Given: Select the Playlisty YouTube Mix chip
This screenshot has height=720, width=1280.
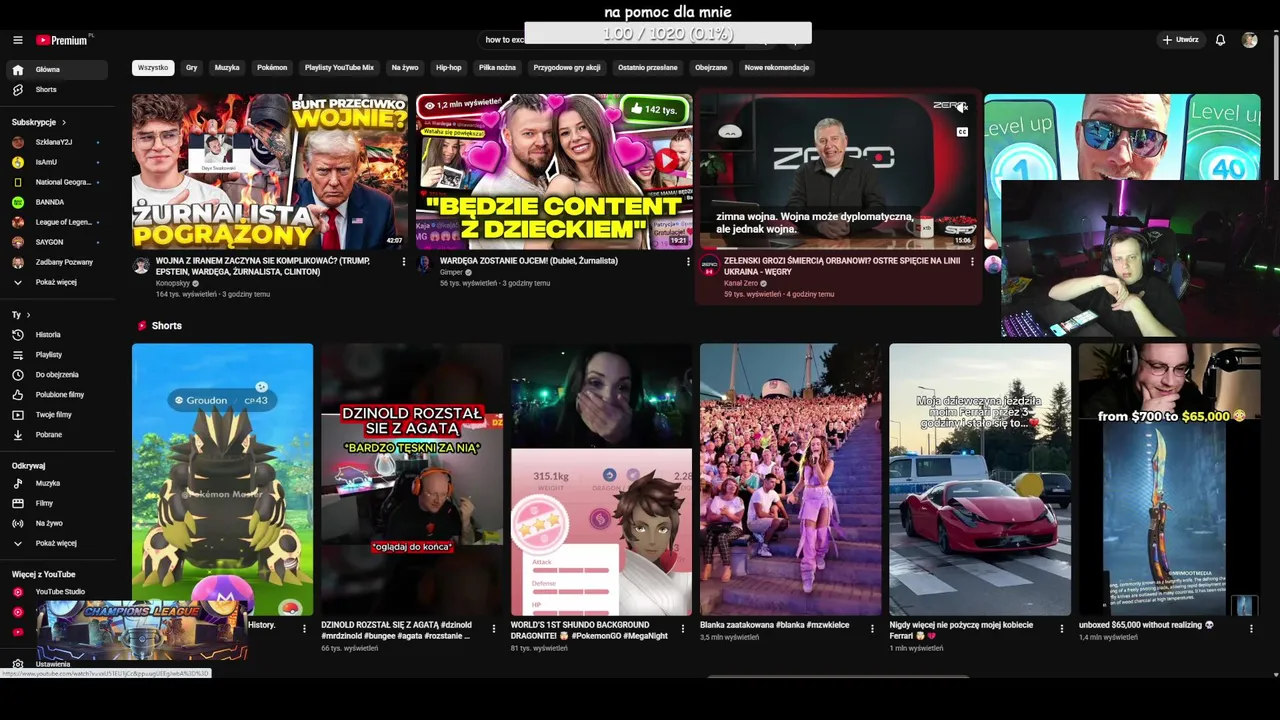Looking at the screenshot, I should (x=339, y=68).
